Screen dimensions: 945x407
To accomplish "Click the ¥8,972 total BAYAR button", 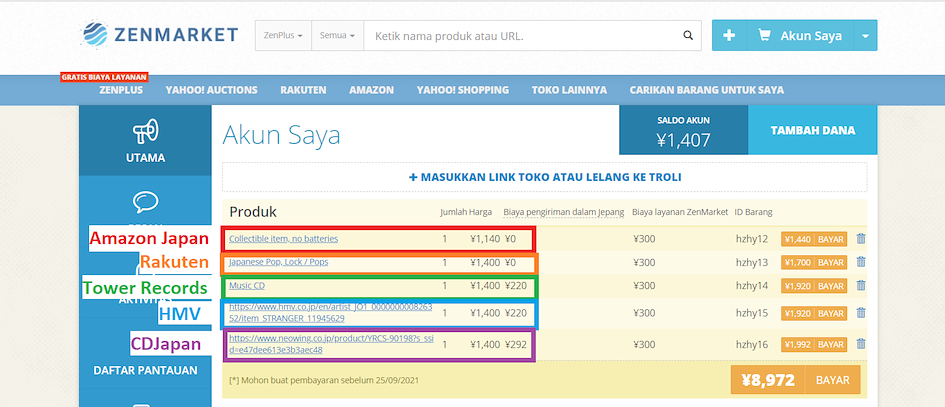I will point(796,380).
